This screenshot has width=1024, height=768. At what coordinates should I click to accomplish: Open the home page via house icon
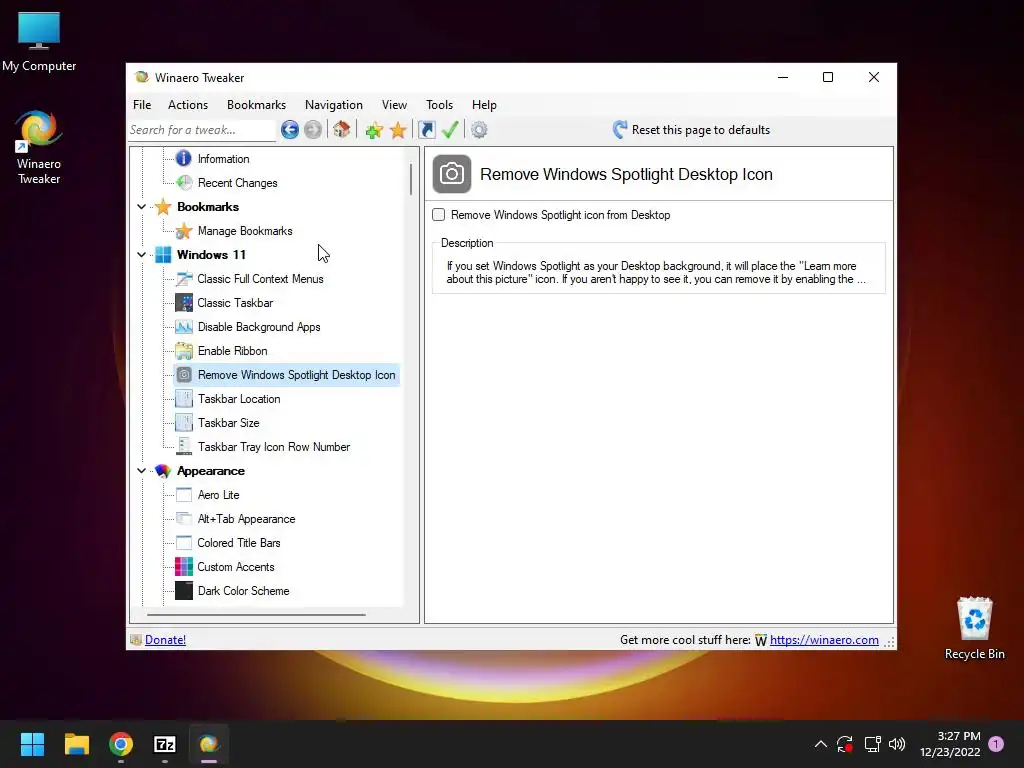click(x=342, y=130)
